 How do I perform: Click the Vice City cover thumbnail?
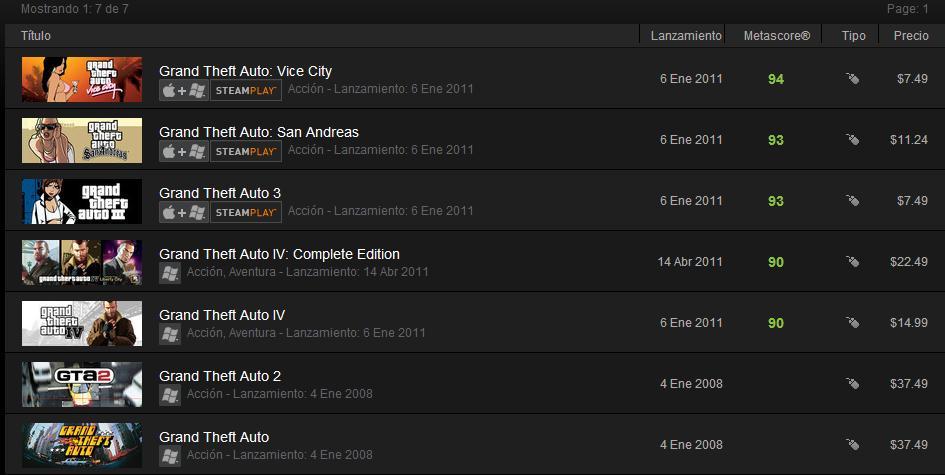pyautogui.click(x=82, y=80)
